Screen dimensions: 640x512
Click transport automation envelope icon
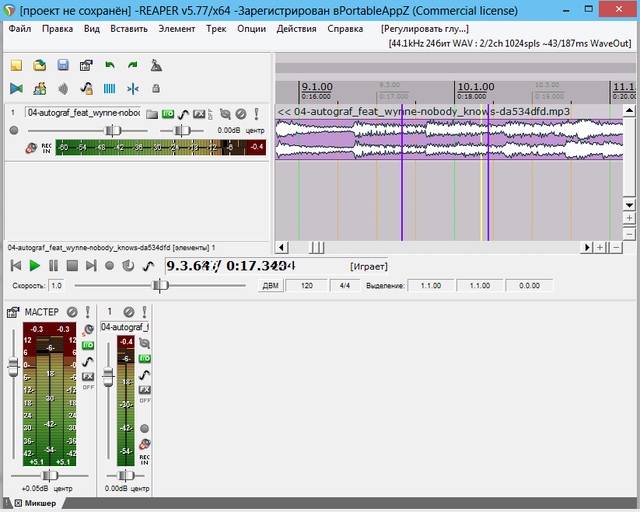pyautogui.click(x=148, y=266)
